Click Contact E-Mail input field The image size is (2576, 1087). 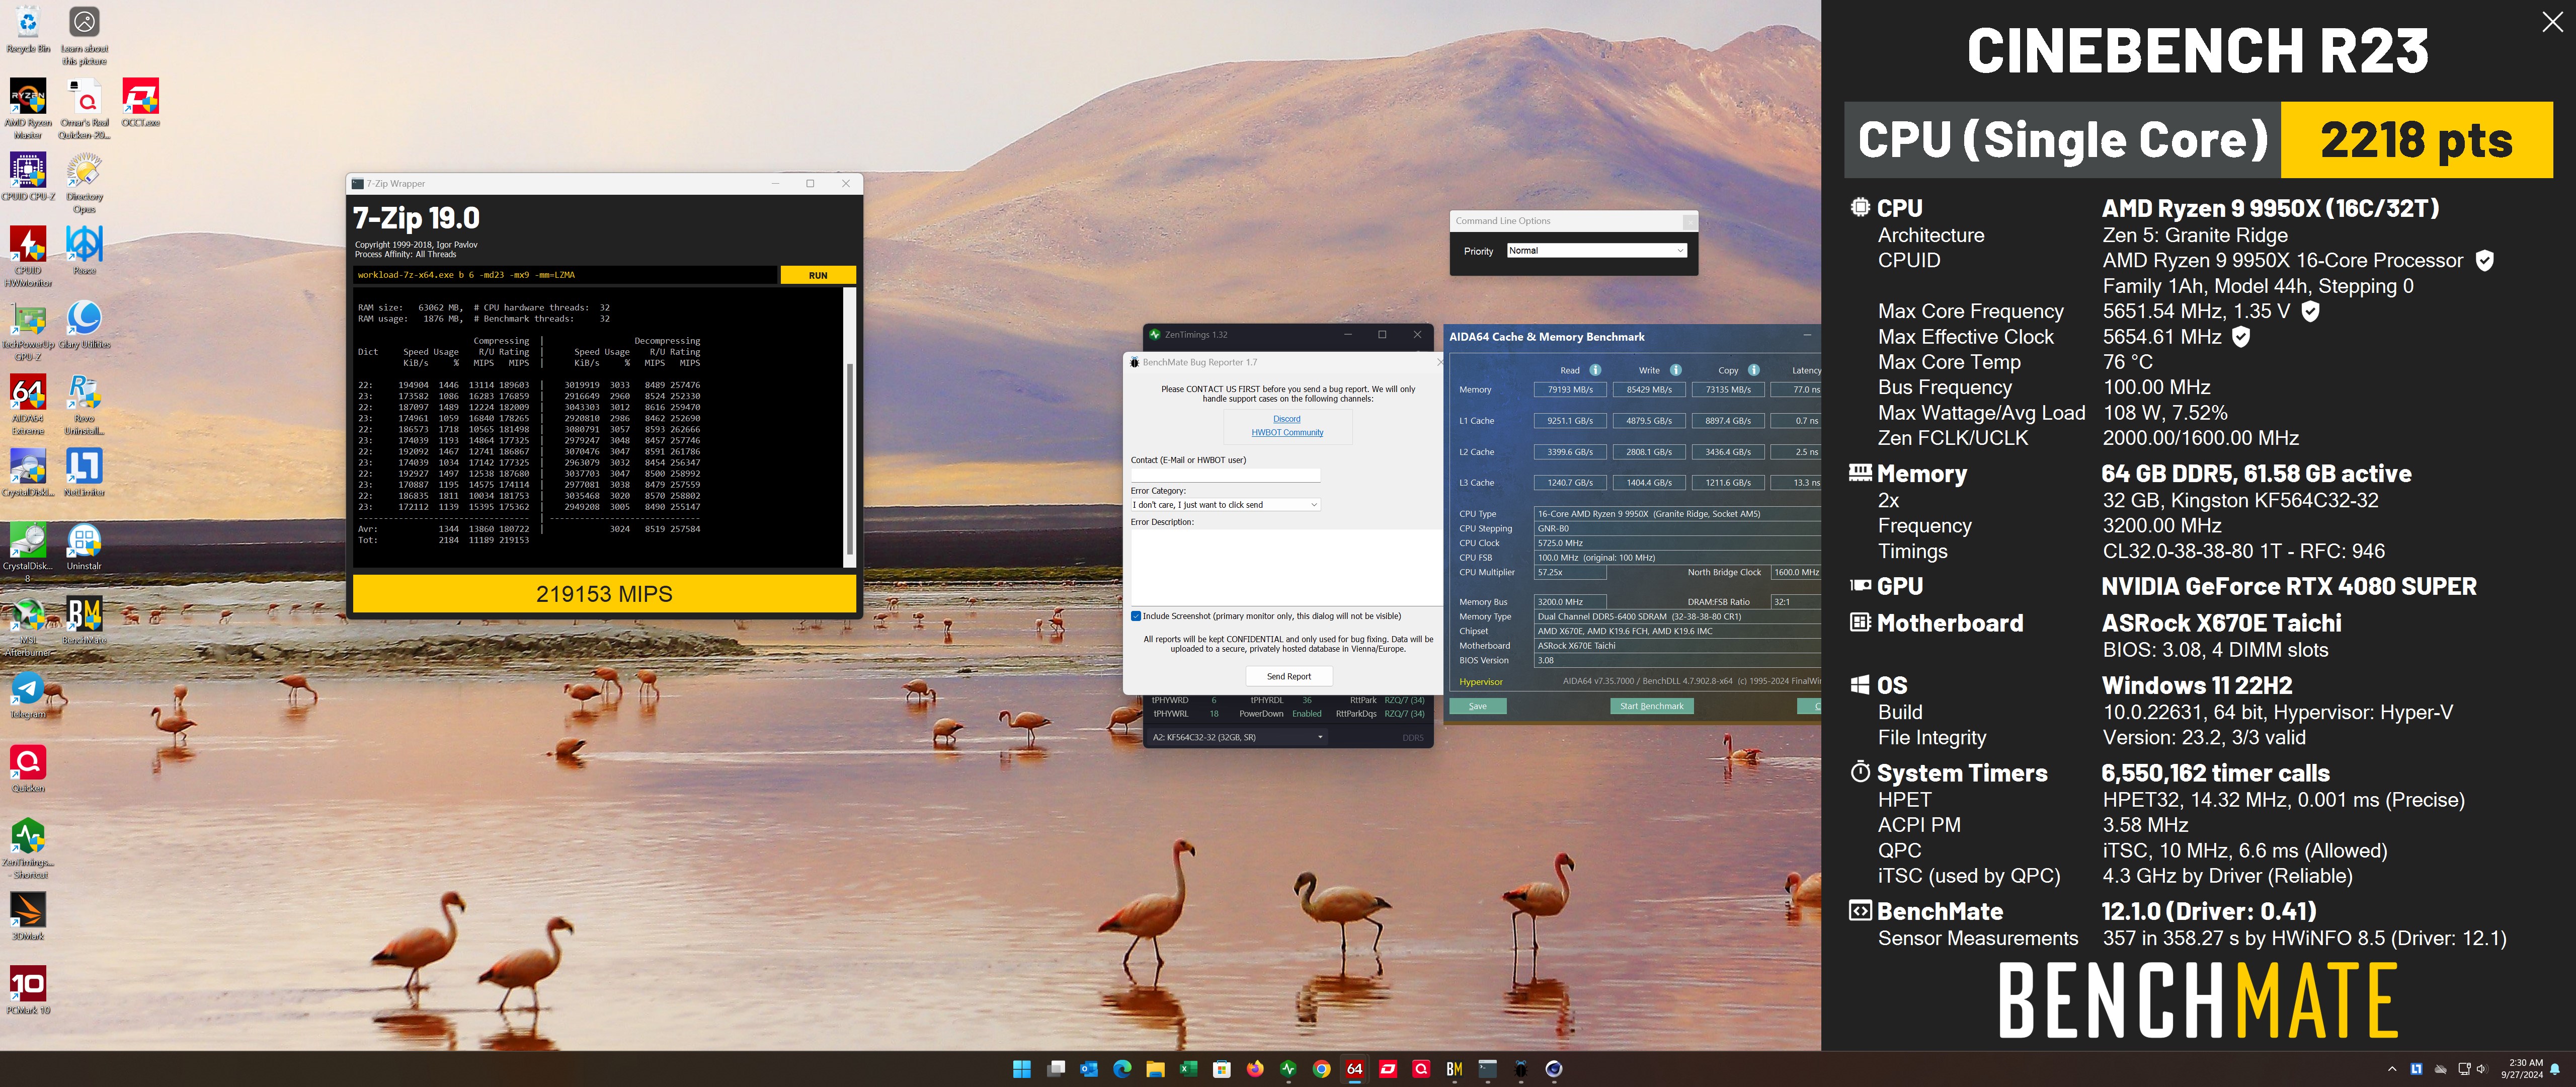click(x=1225, y=475)
